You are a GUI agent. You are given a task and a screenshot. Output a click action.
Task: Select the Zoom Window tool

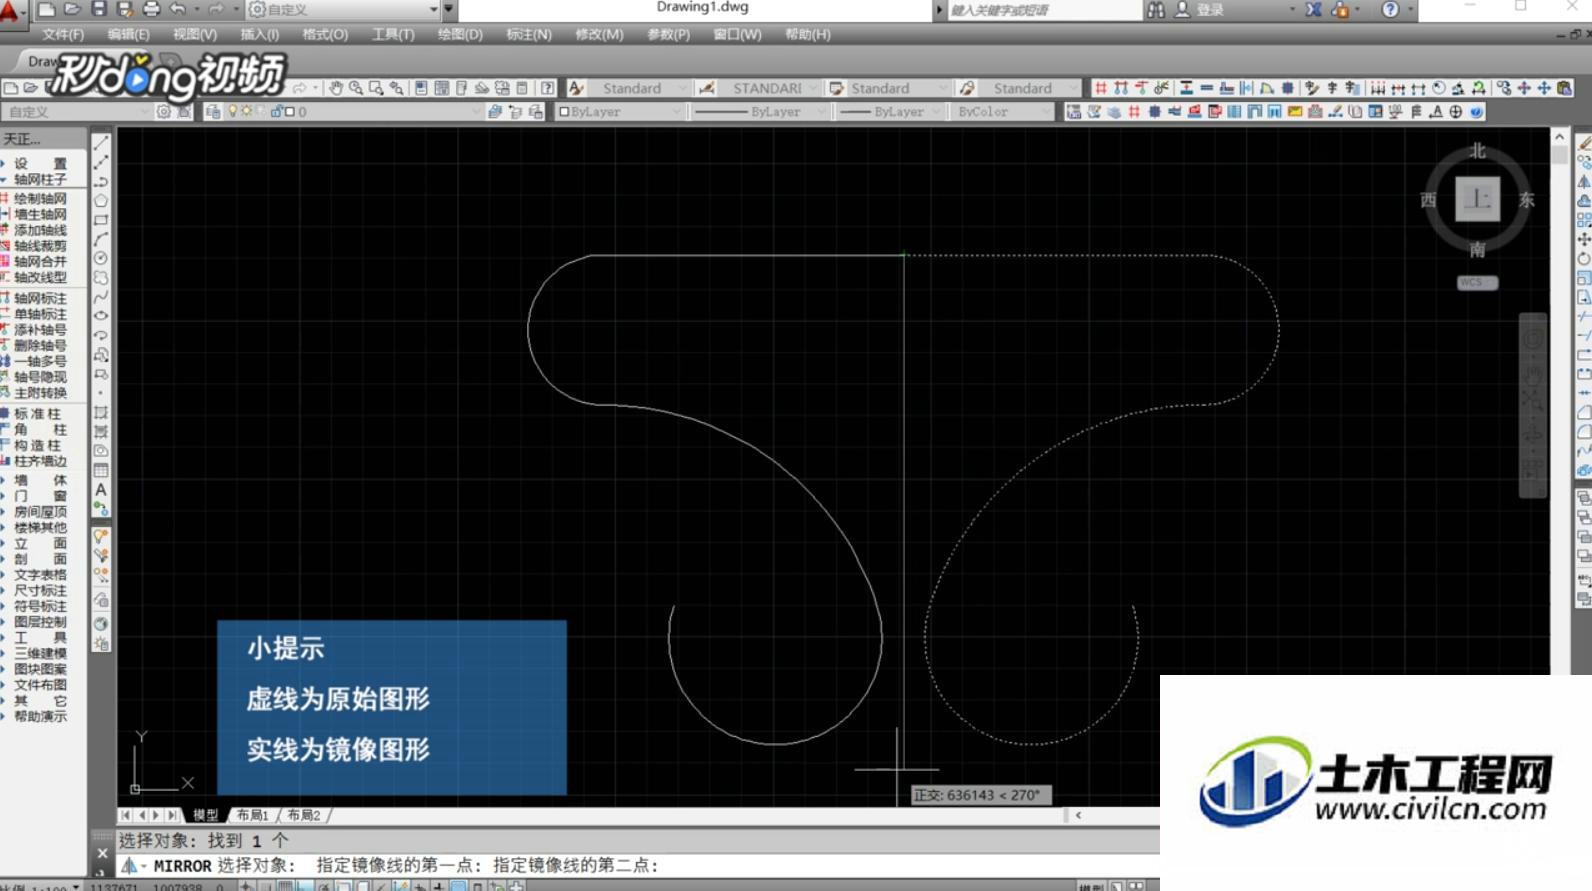[x=376, y=88]
